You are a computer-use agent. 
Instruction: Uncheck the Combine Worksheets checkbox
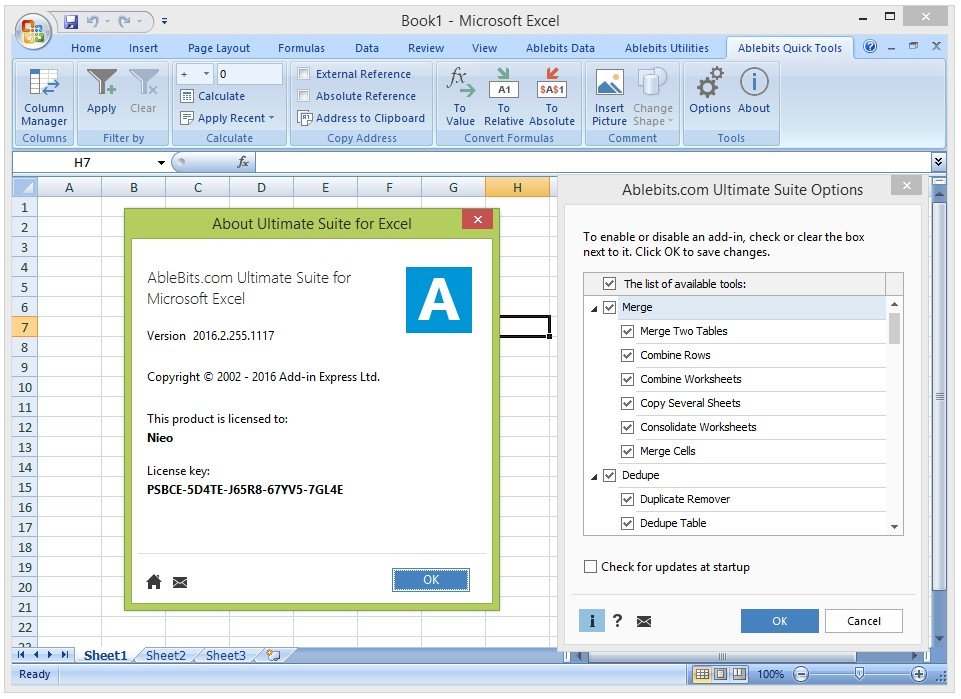[x=627, y=379]
